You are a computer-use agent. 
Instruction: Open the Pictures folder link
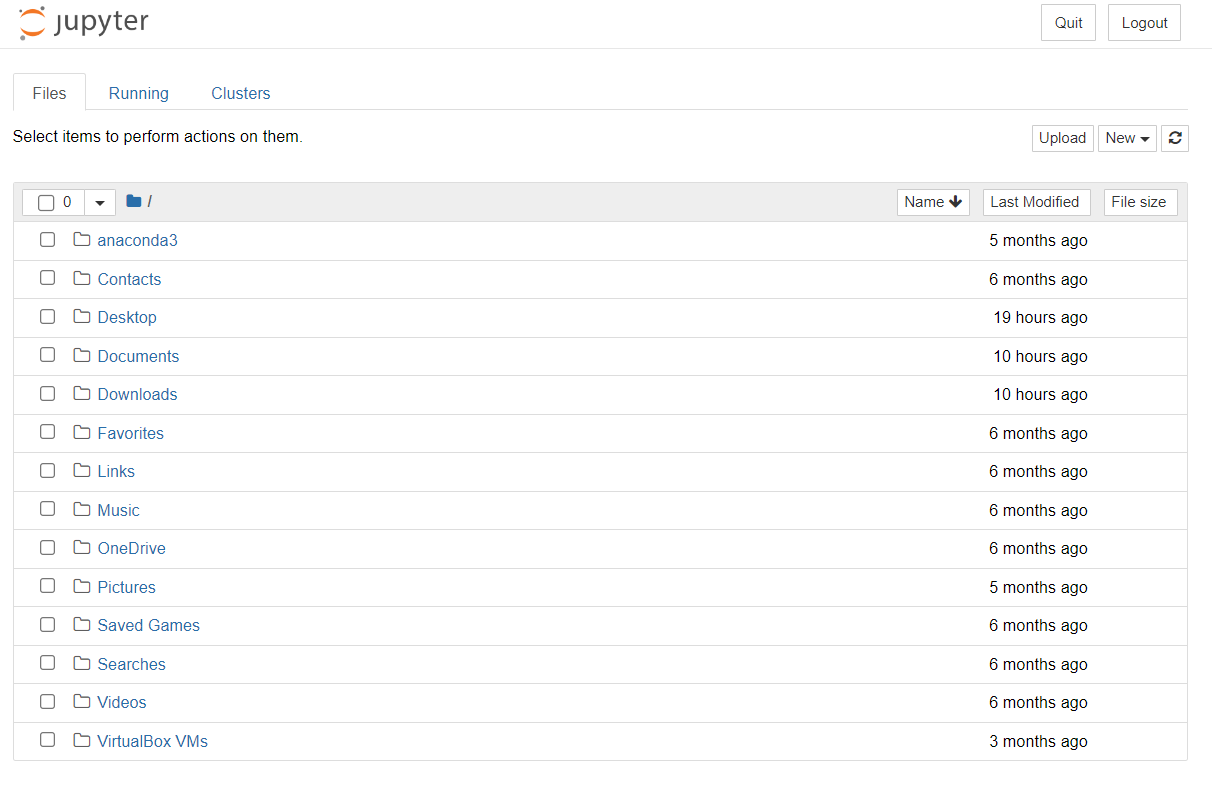(x=126, y=587)
